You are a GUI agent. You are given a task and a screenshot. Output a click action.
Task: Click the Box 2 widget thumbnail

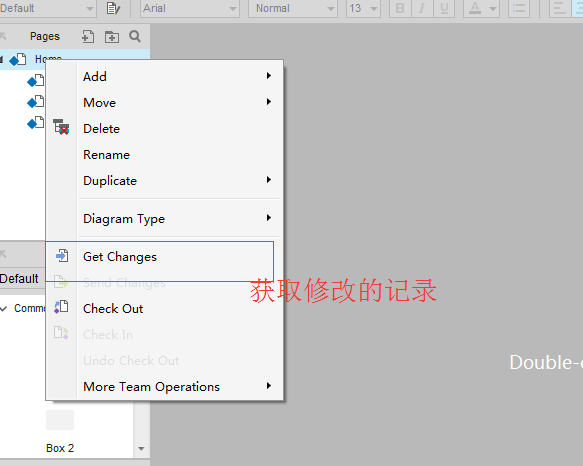pyautogui.click(x=60, y=420)
